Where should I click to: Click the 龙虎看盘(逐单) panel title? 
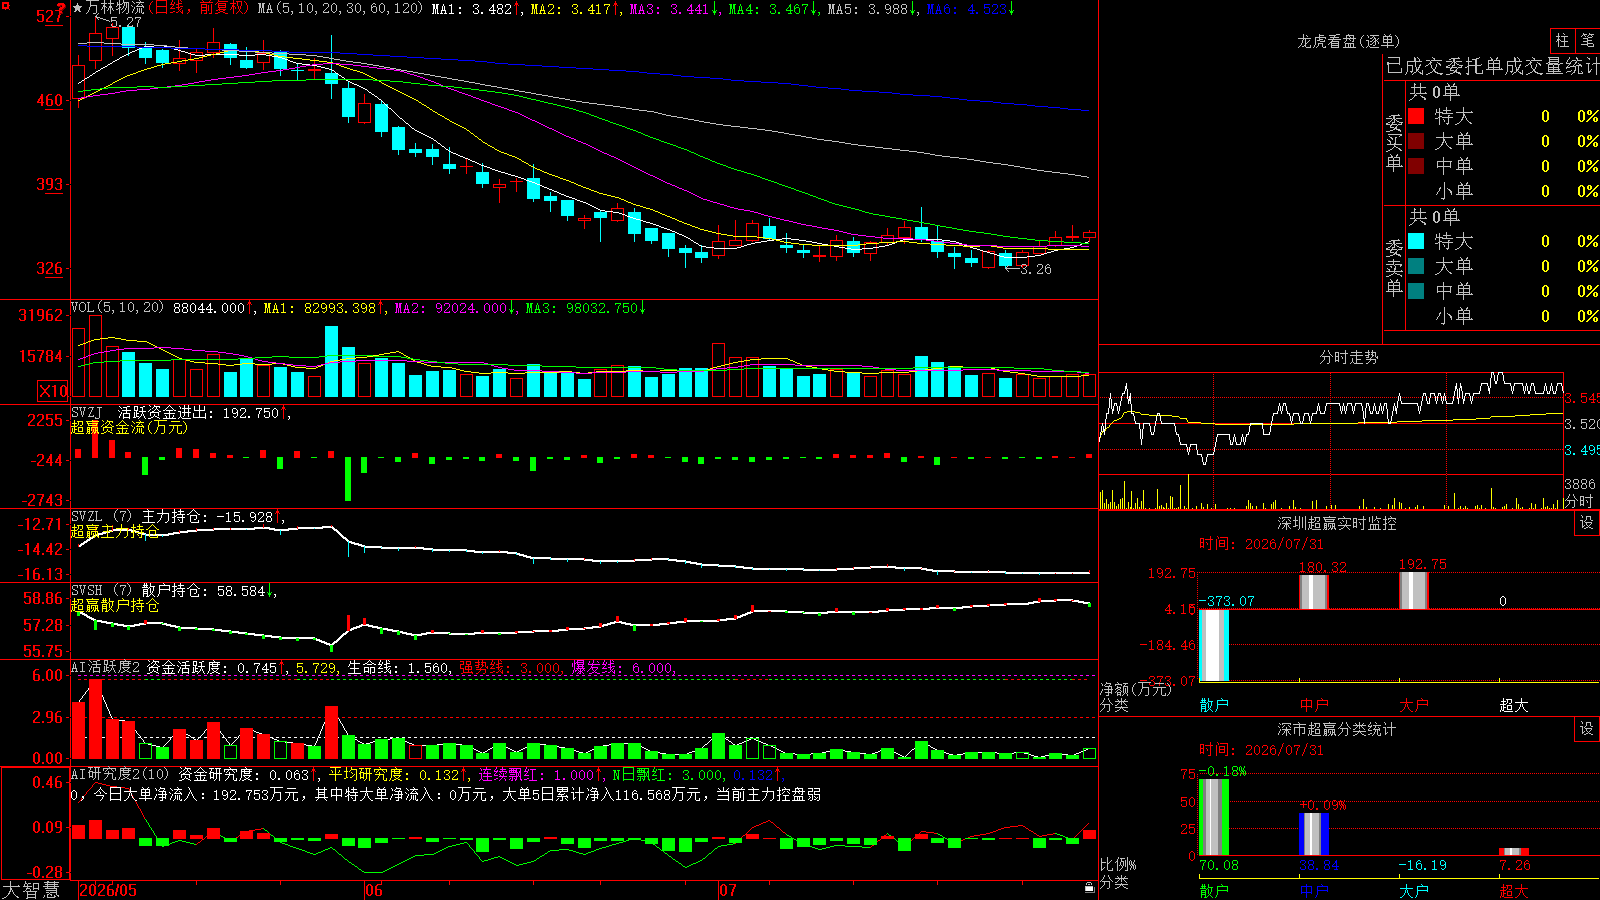coord(1349,41)
